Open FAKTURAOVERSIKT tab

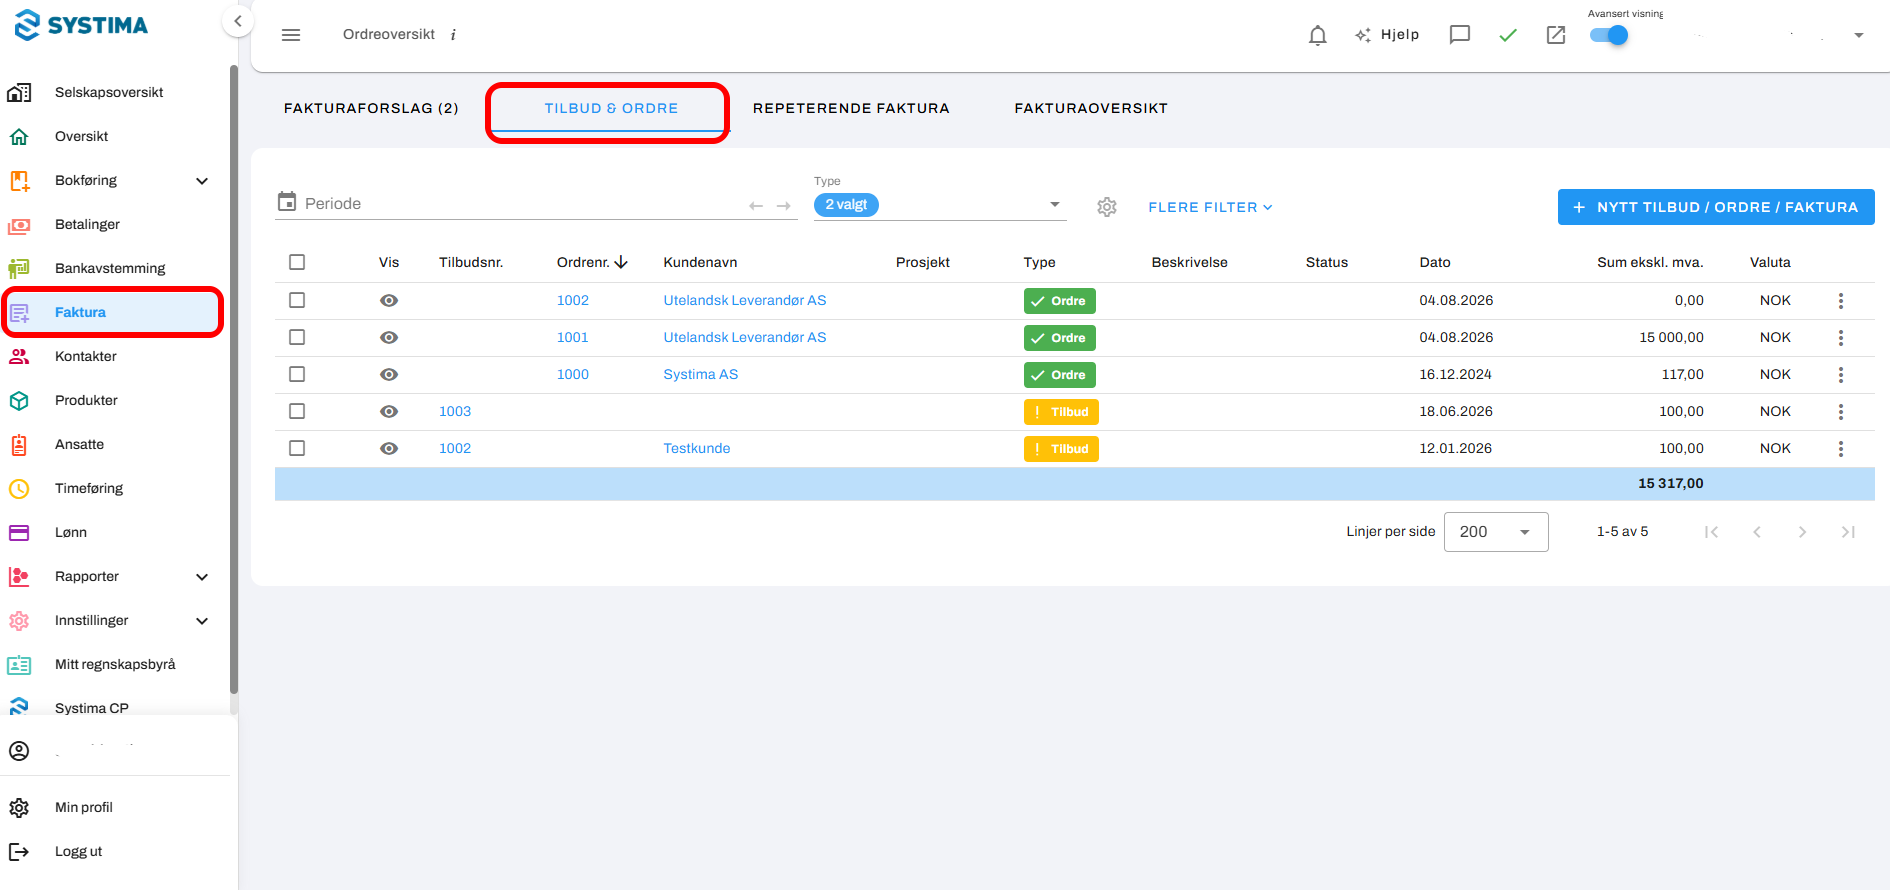click(1091, 108)
